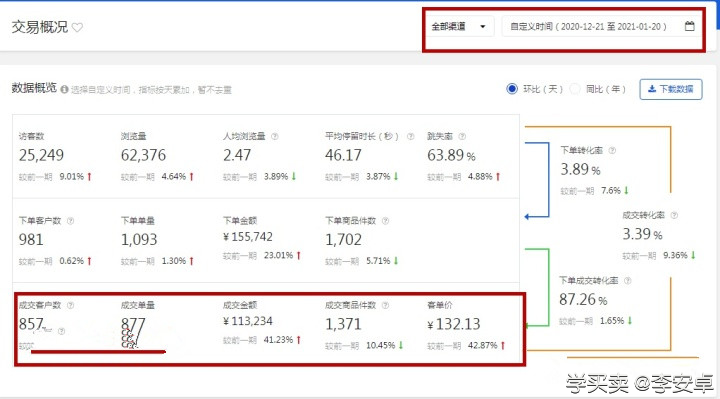Click the 下单成交转化率 change percentage 1.65%
The height and width of the screenshot is (399, 720).
(x=612, y=320)
